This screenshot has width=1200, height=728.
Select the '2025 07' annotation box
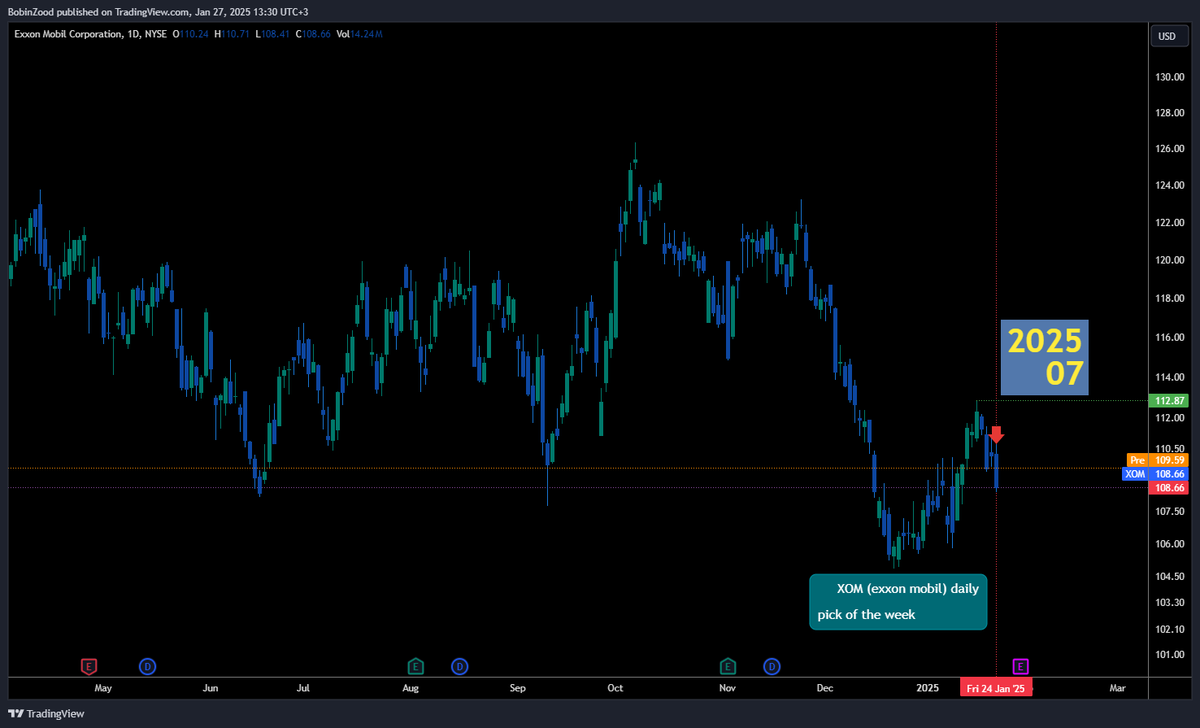(x=1044, y=357)
